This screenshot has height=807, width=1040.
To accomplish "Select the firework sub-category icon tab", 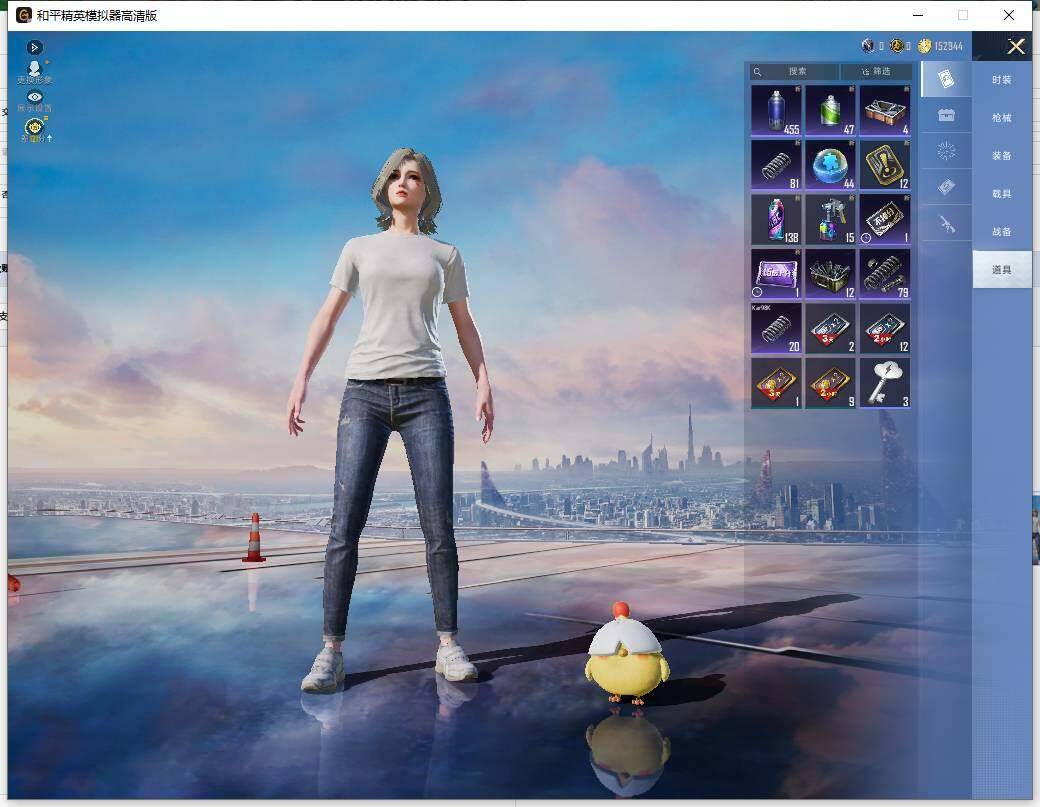I will tap(946, 151).
